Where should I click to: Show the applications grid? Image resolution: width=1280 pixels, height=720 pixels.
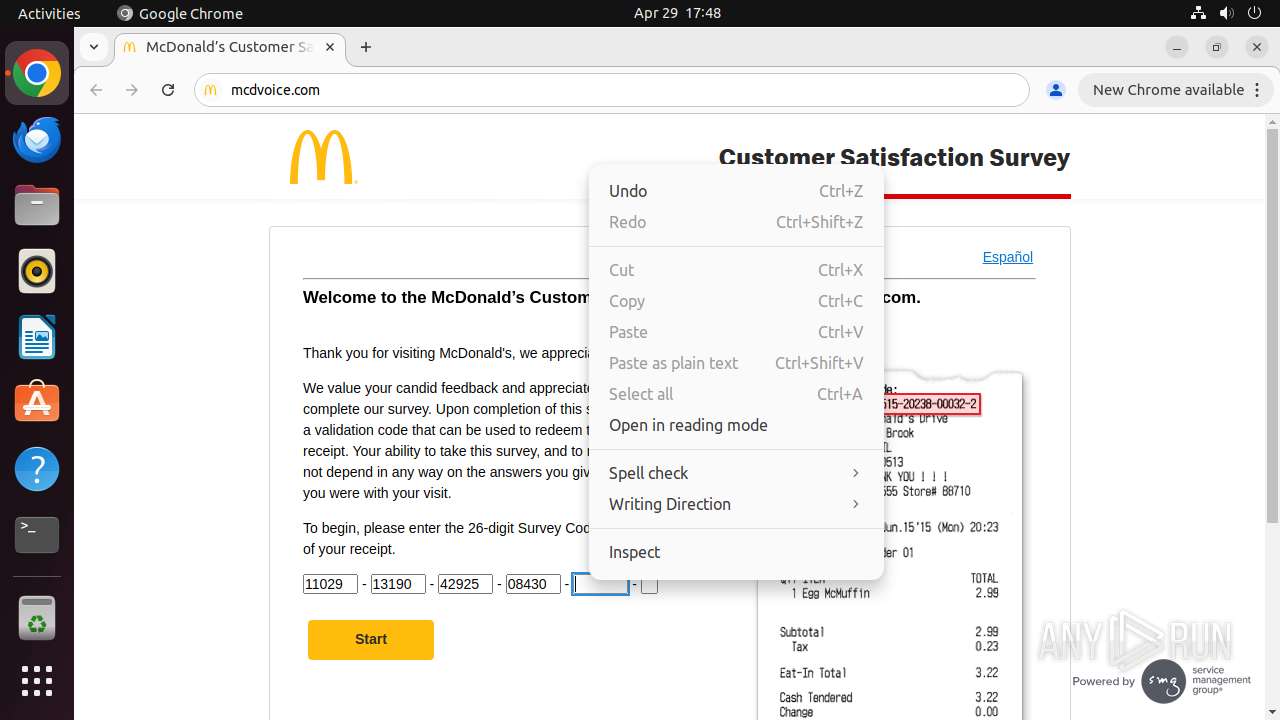click(x=37, y=681)
